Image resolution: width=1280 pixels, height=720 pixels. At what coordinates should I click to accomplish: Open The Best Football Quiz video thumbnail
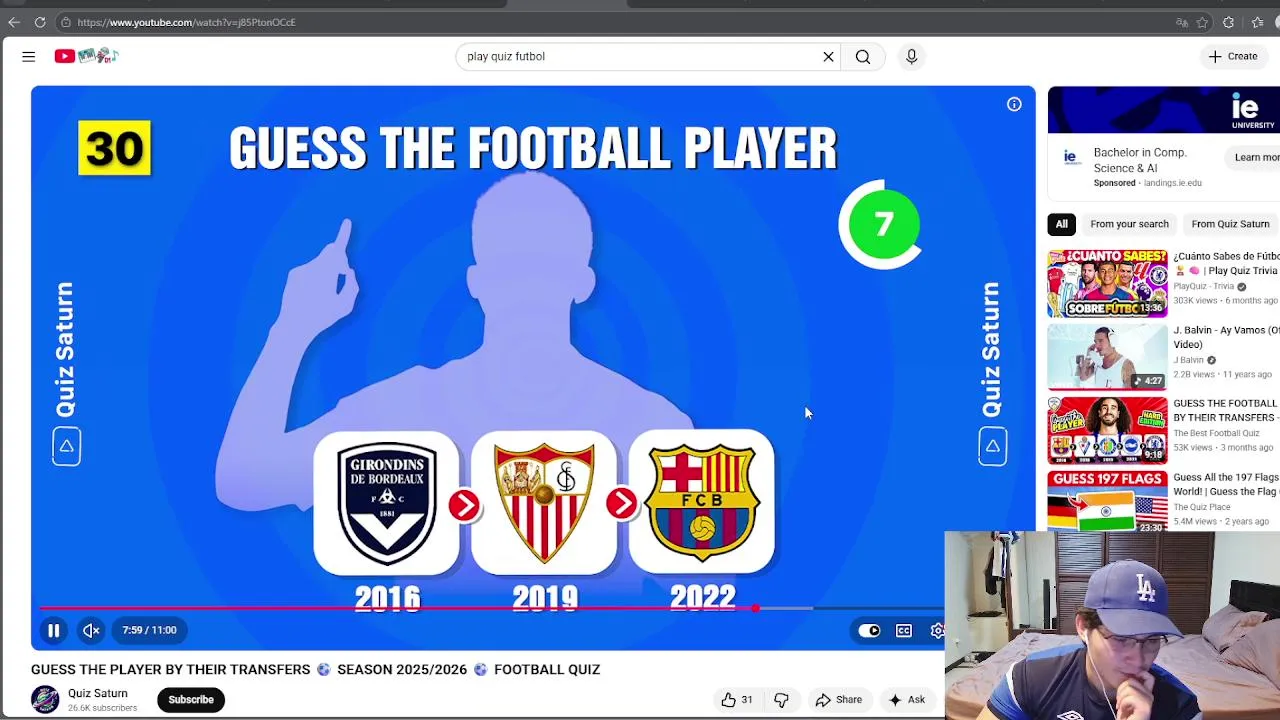point(1107,431)
